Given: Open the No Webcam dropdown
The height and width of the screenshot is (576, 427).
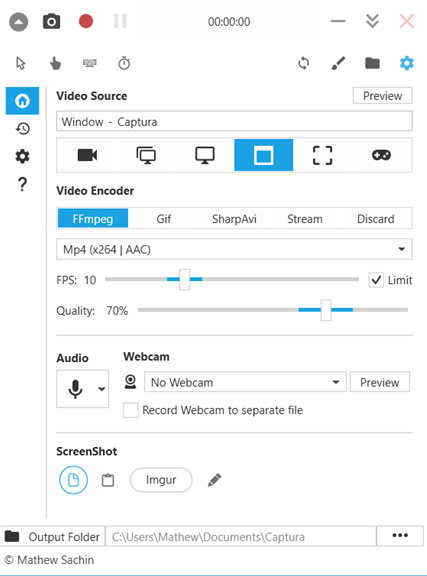Looking at the screenshot, I should coord(245,382).
